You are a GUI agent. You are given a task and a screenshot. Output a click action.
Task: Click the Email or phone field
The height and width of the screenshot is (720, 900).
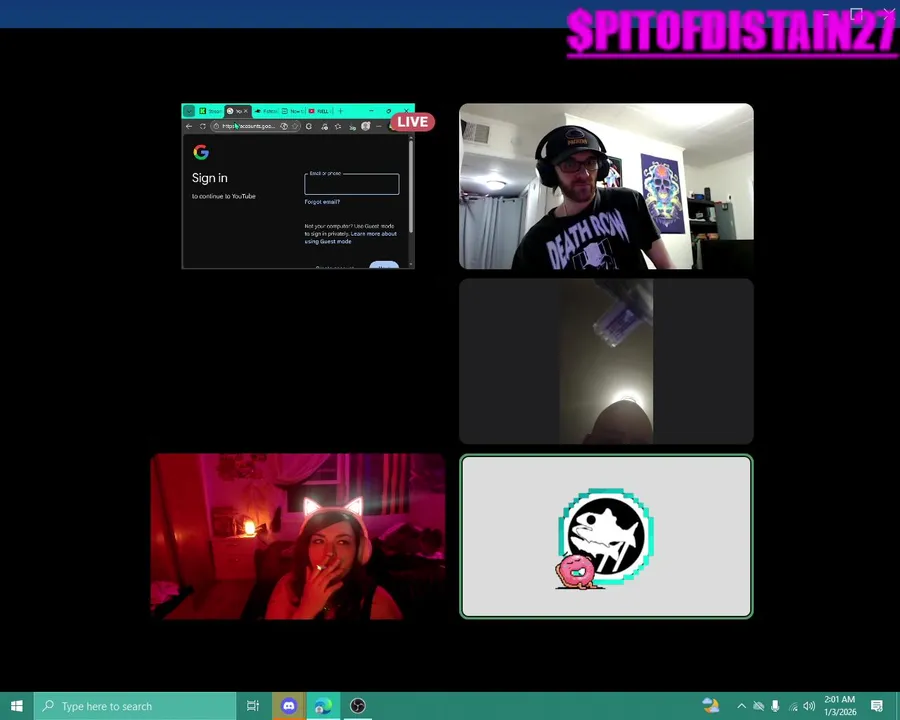[x=352, y=184]
